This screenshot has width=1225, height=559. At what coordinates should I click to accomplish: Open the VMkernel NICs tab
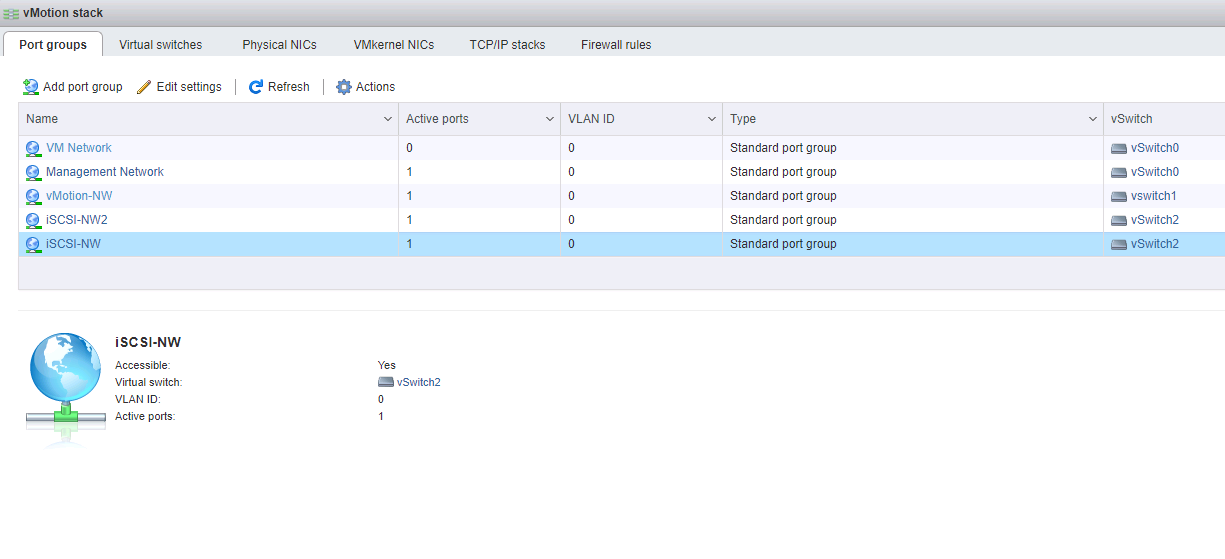393,45
